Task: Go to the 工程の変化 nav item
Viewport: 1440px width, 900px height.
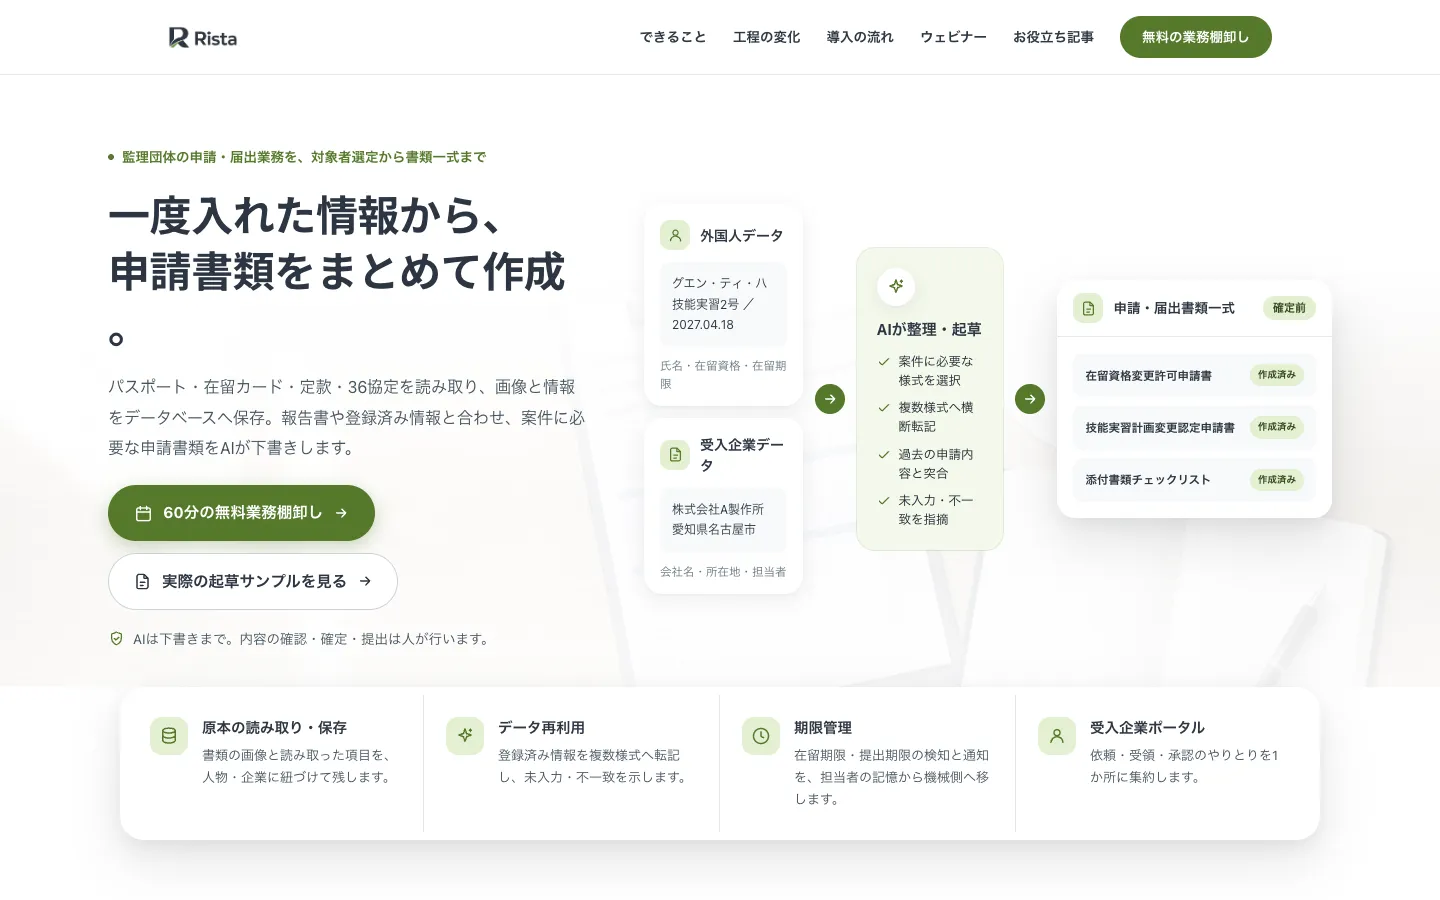Action: point(766,37)
